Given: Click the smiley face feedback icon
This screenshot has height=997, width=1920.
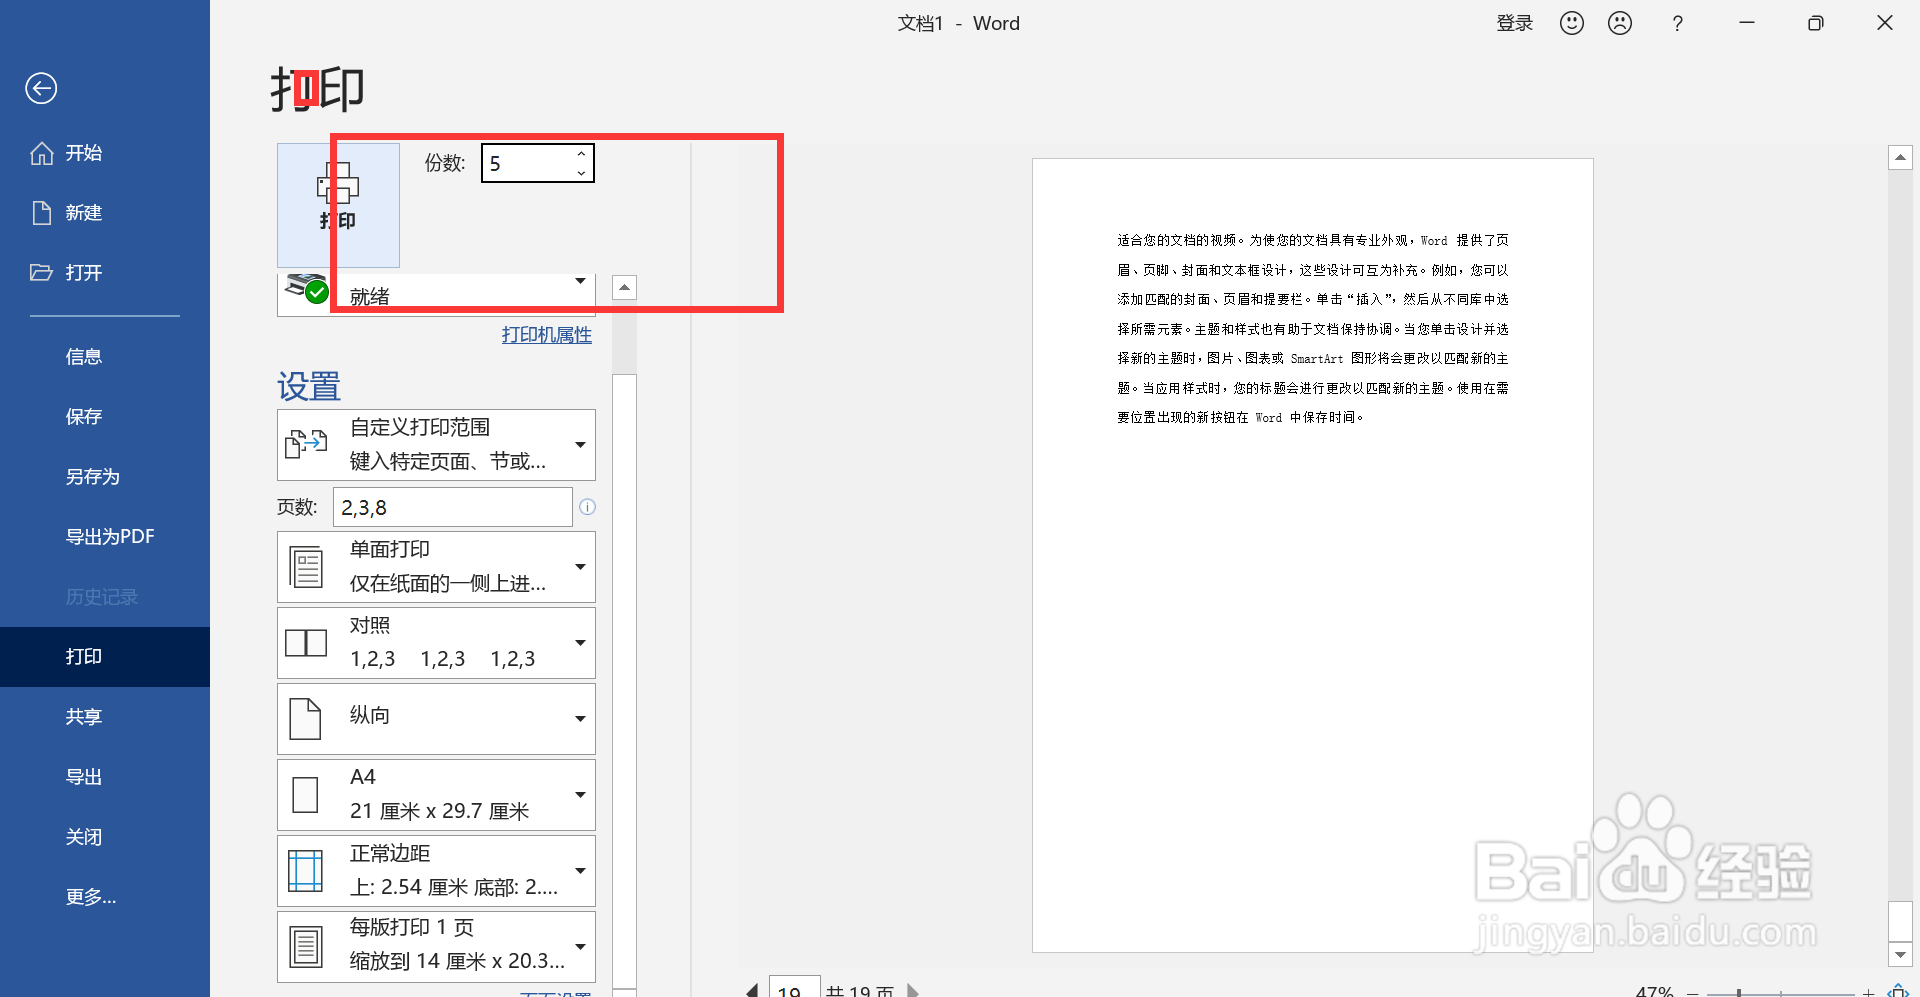Looking at the screenshot, I should (1572, 23).
